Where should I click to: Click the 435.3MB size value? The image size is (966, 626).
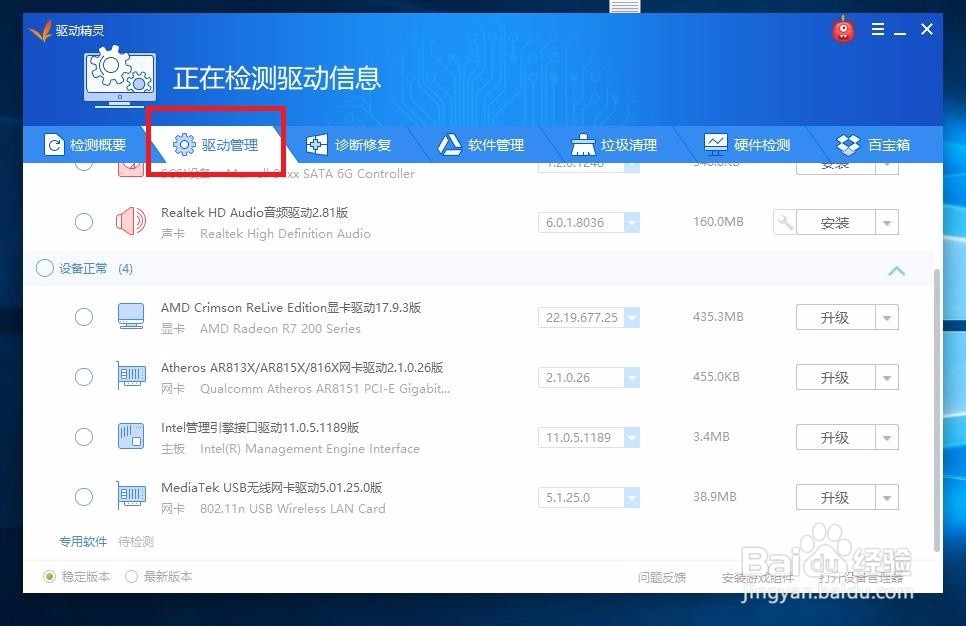pos(718,317)
